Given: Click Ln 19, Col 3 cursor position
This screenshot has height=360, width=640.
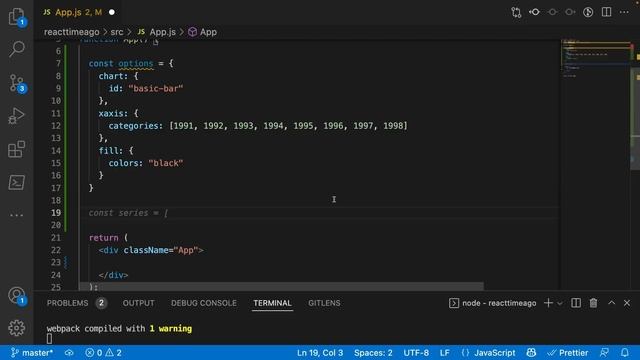Looking at the screenshot, I should [320, 353].
